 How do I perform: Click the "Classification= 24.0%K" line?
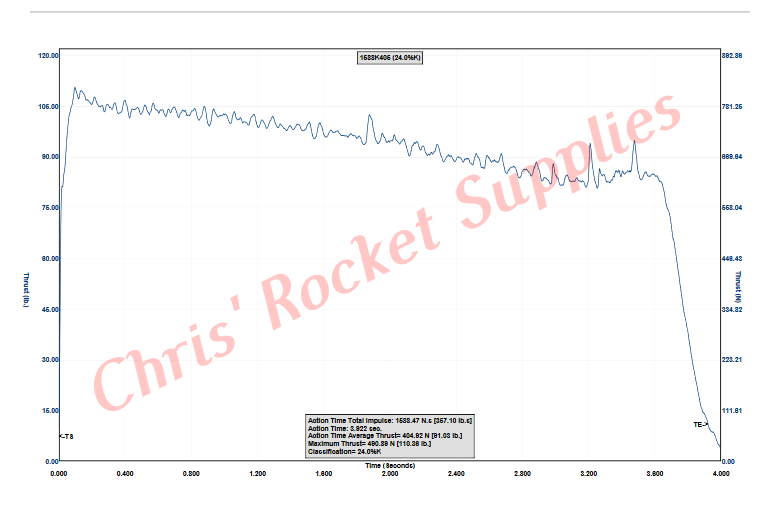[x=344, y=452]
